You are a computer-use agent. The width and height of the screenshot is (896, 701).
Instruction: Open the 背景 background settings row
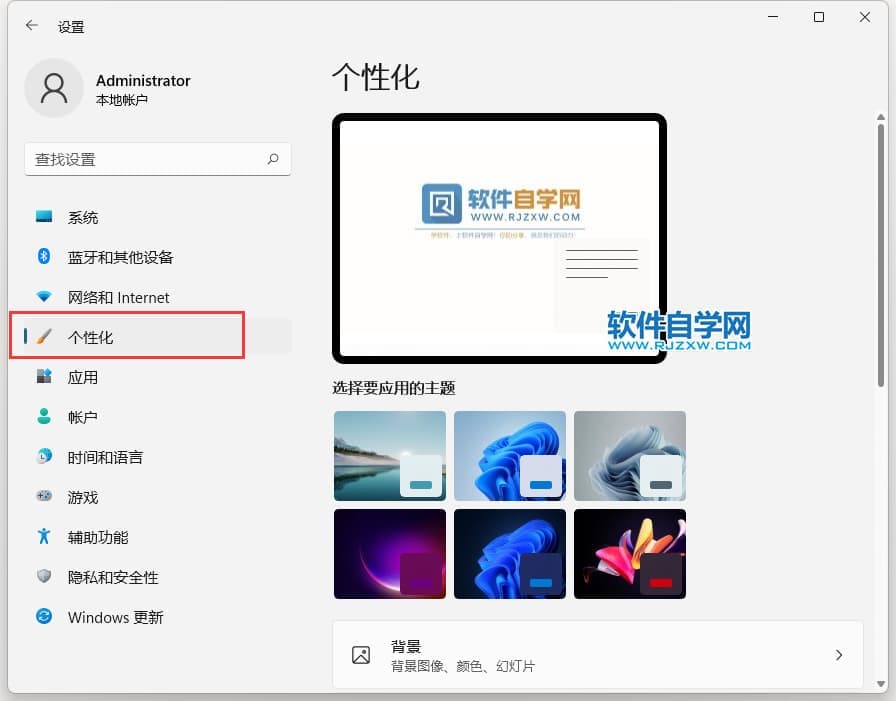coord(597,655)
